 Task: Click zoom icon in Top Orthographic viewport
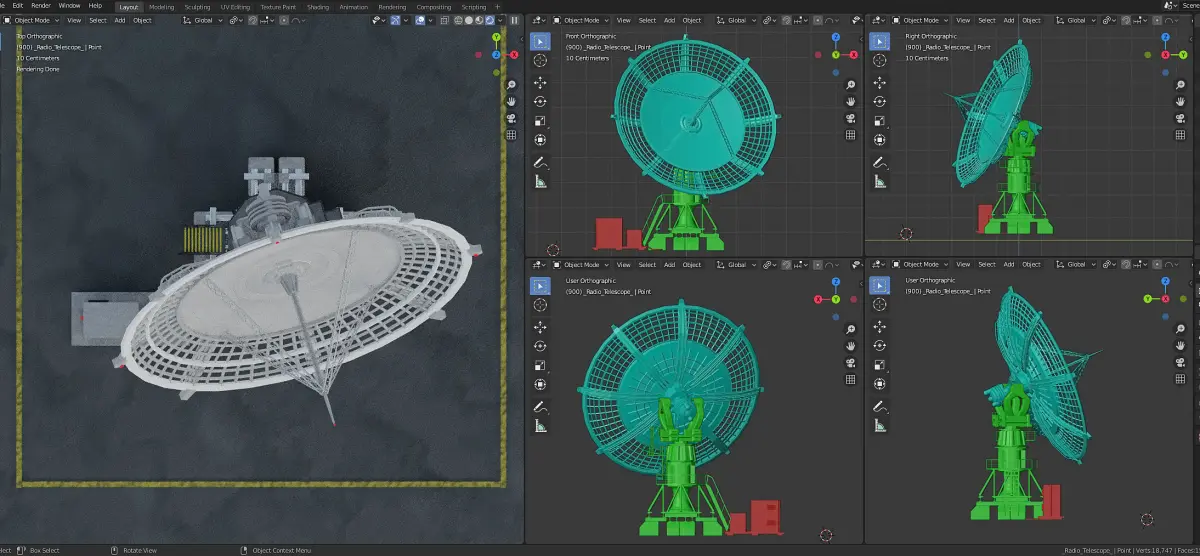coord(511,85)
